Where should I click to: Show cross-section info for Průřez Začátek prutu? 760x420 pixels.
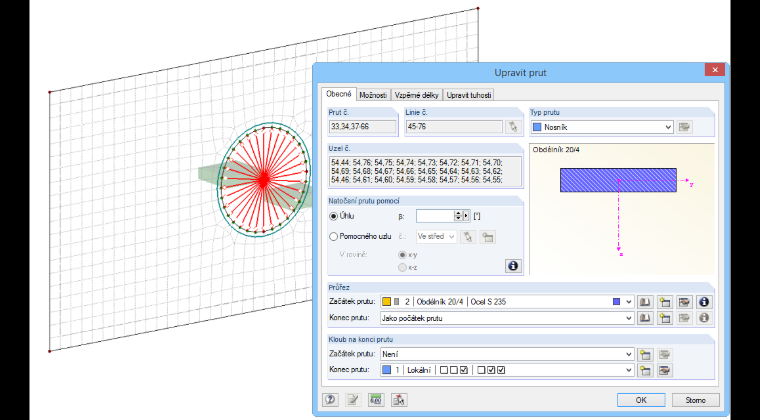coord(704,302)
